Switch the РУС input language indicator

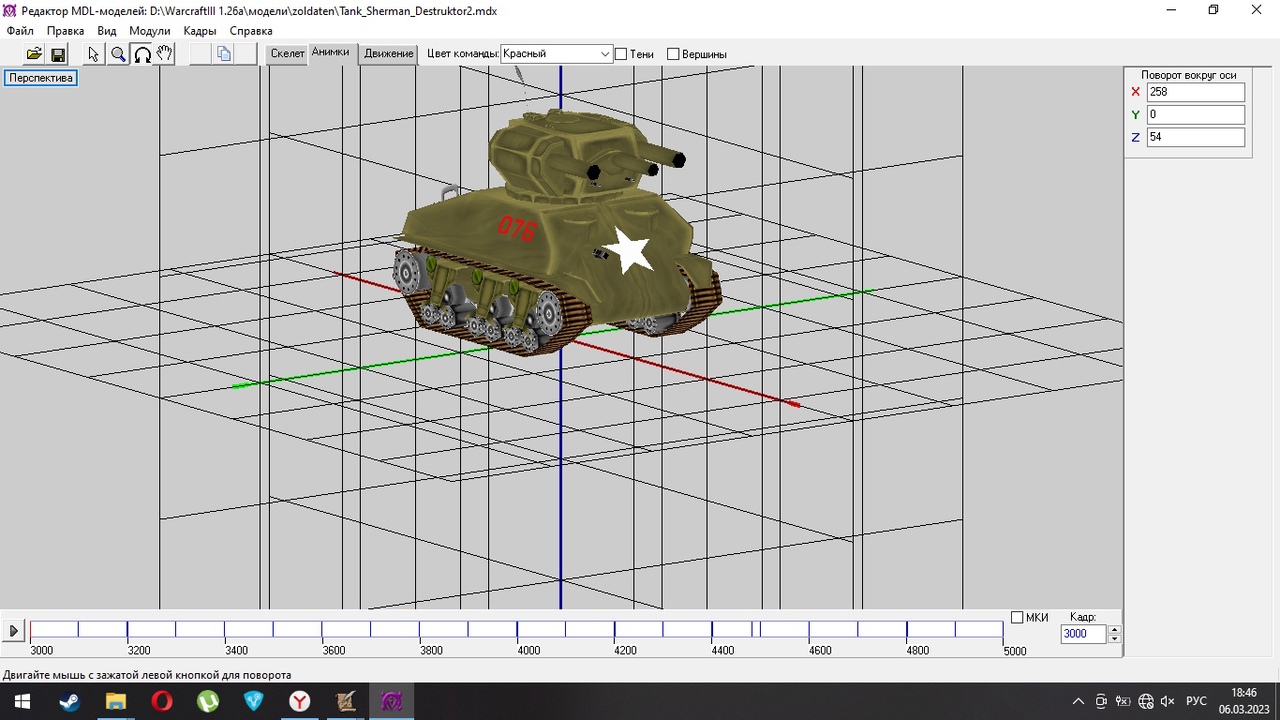(1196, 701)
